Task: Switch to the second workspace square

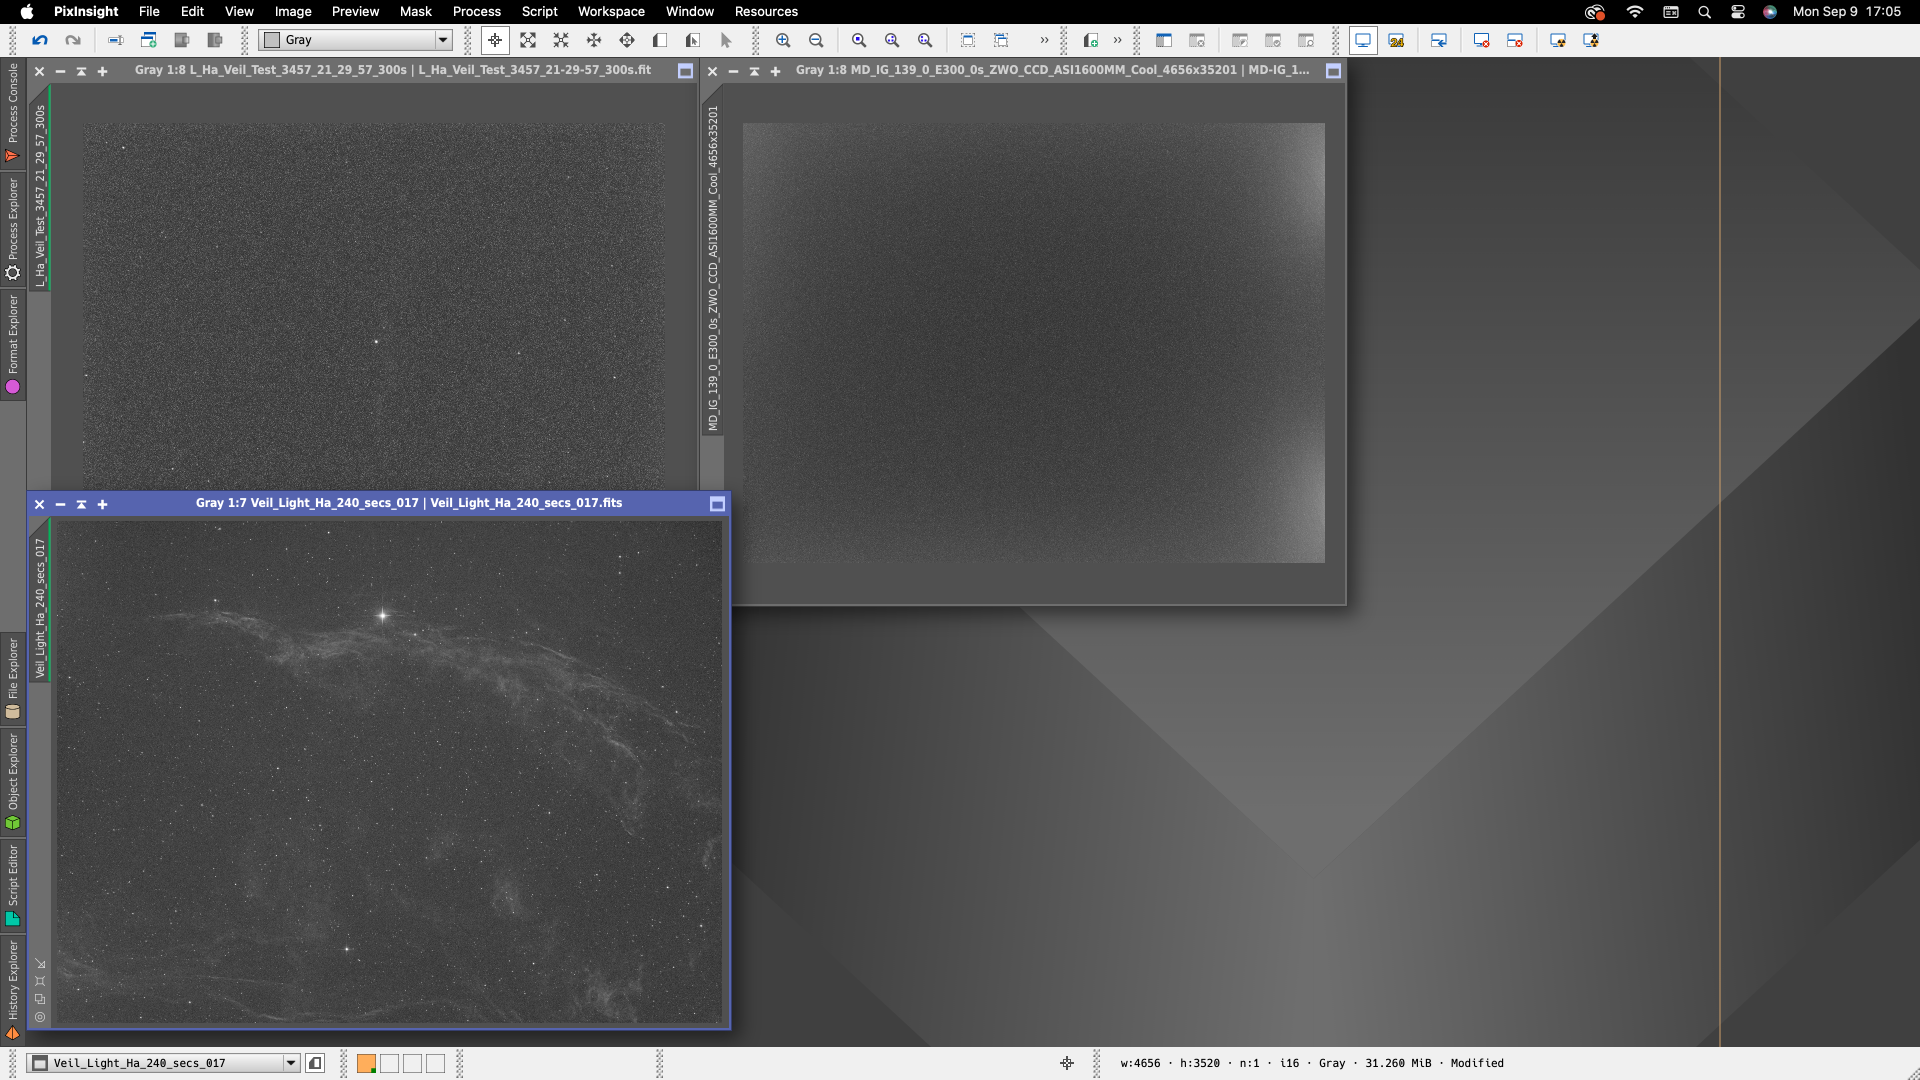Action: (389, 1063)
